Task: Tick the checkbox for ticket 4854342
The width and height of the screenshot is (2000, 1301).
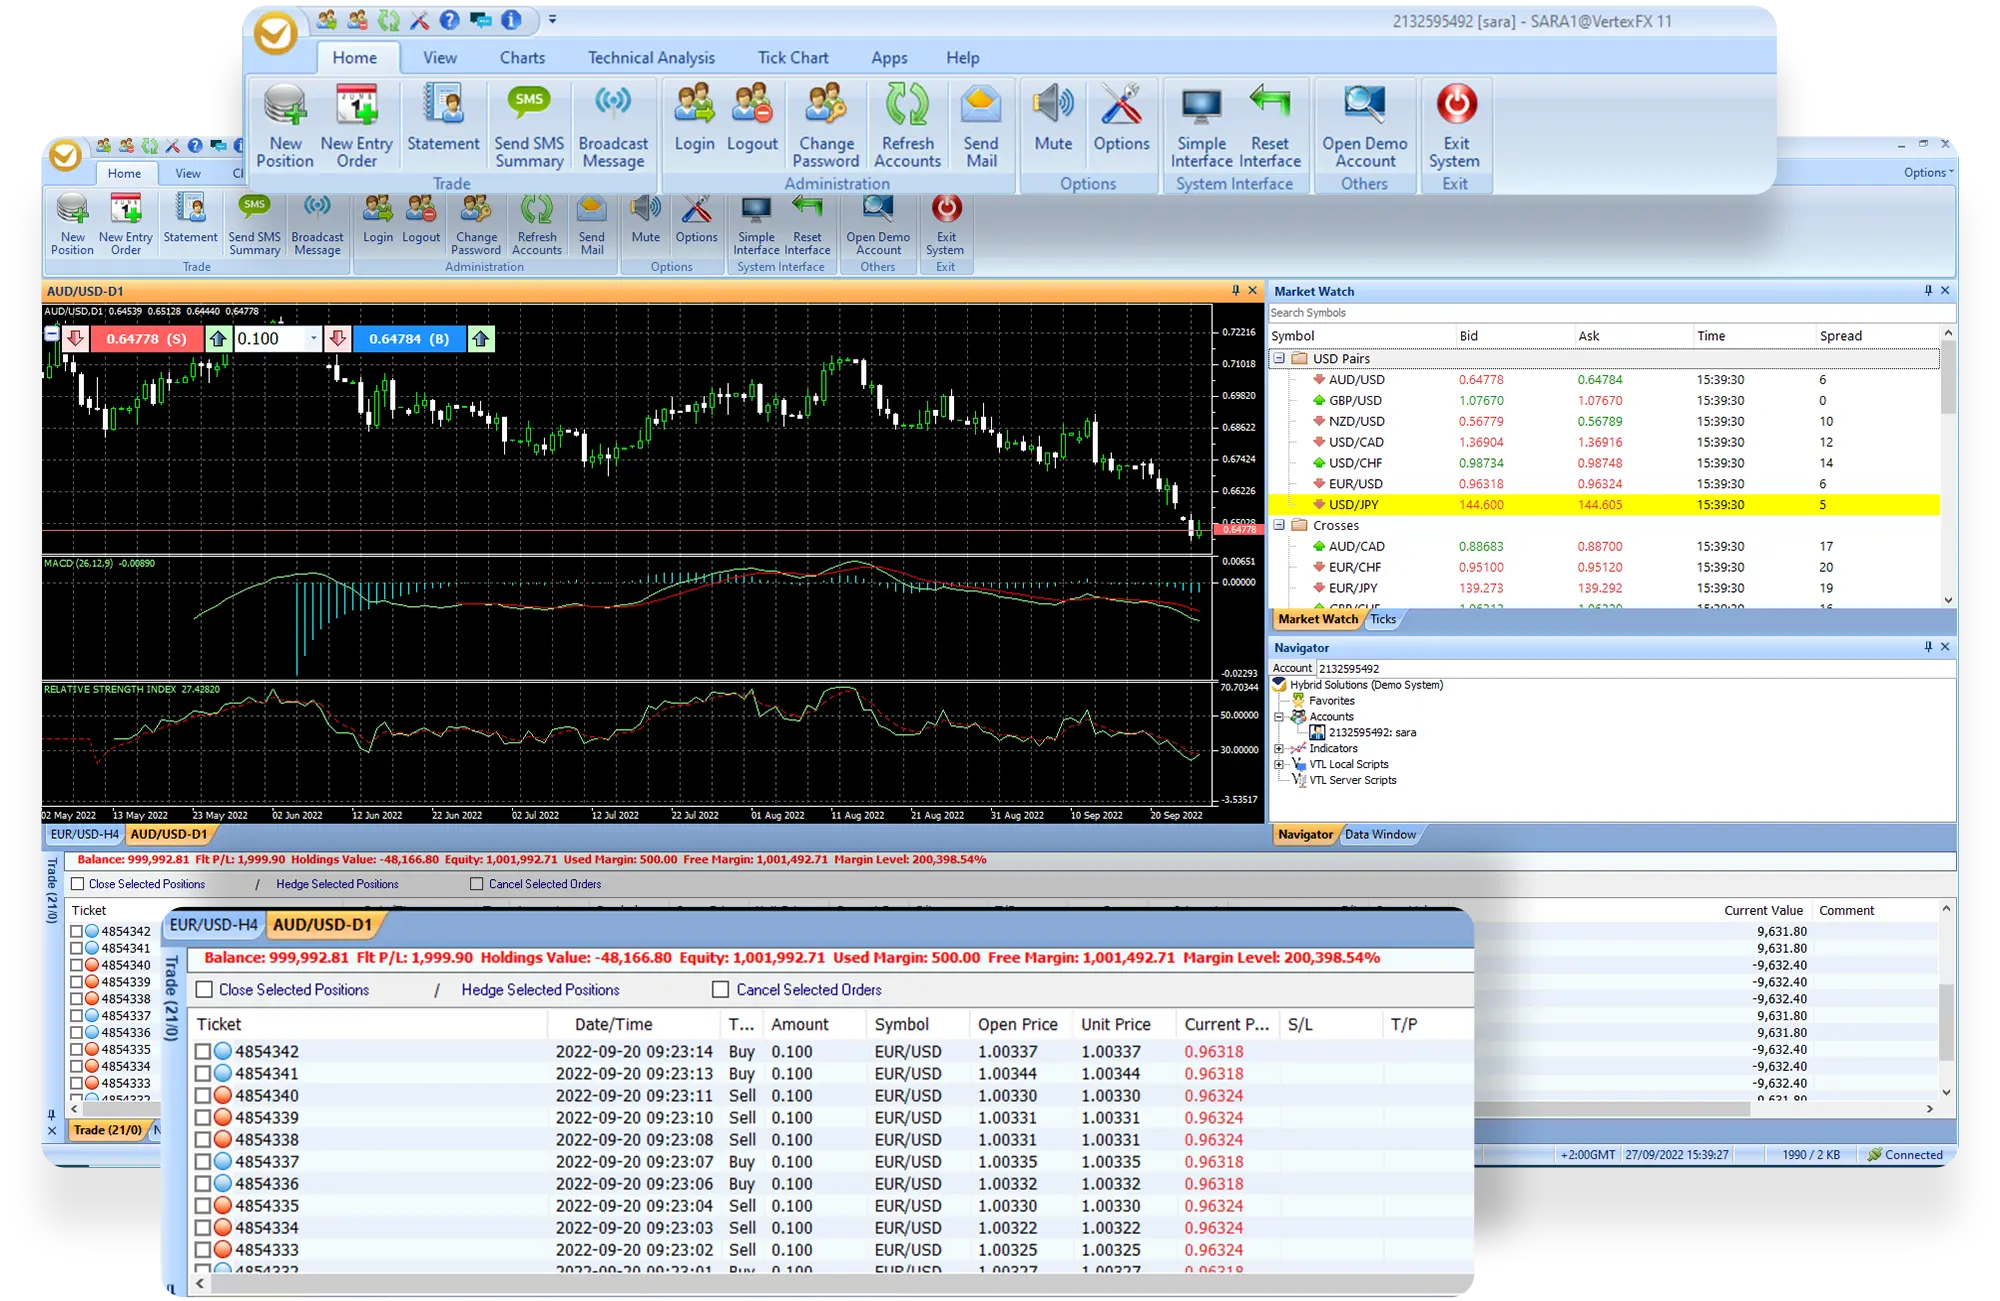Action: click(x=203, y=1052)
